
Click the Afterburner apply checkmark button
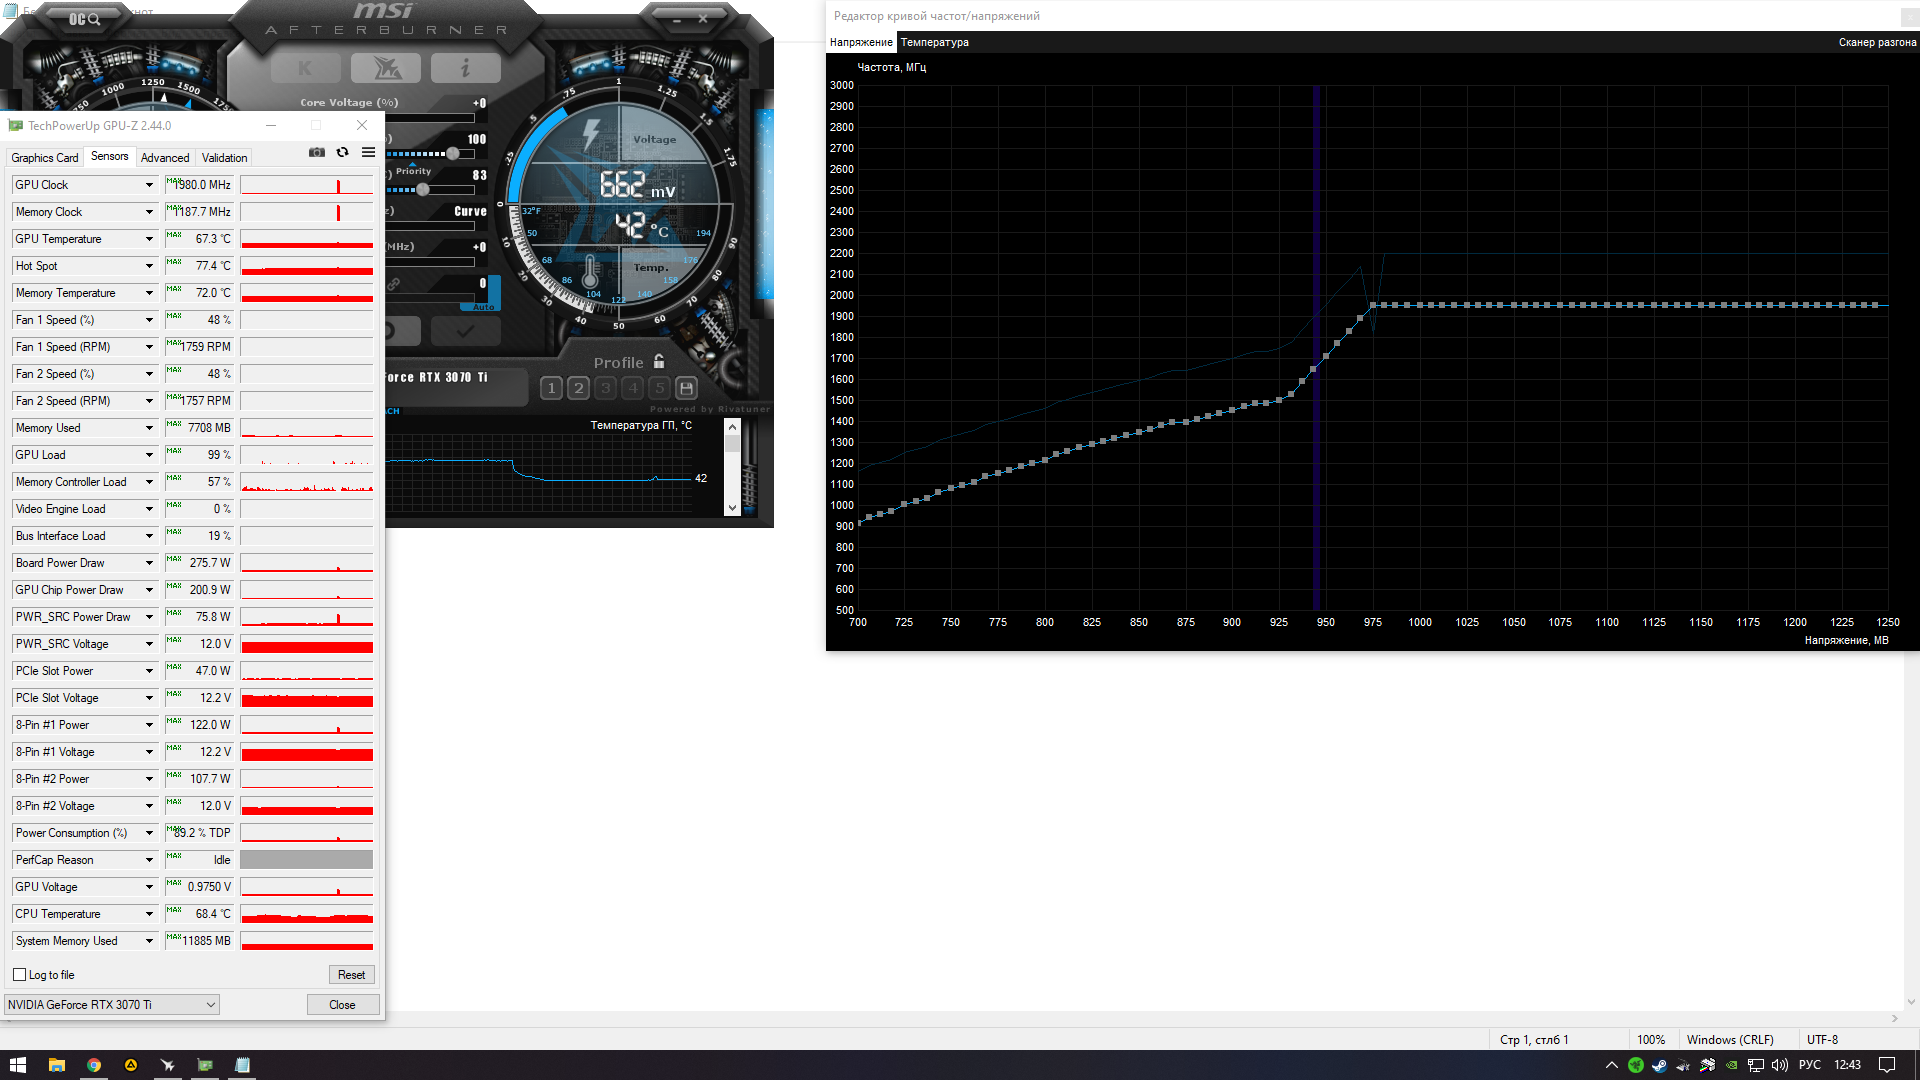[x=465, y=330]
